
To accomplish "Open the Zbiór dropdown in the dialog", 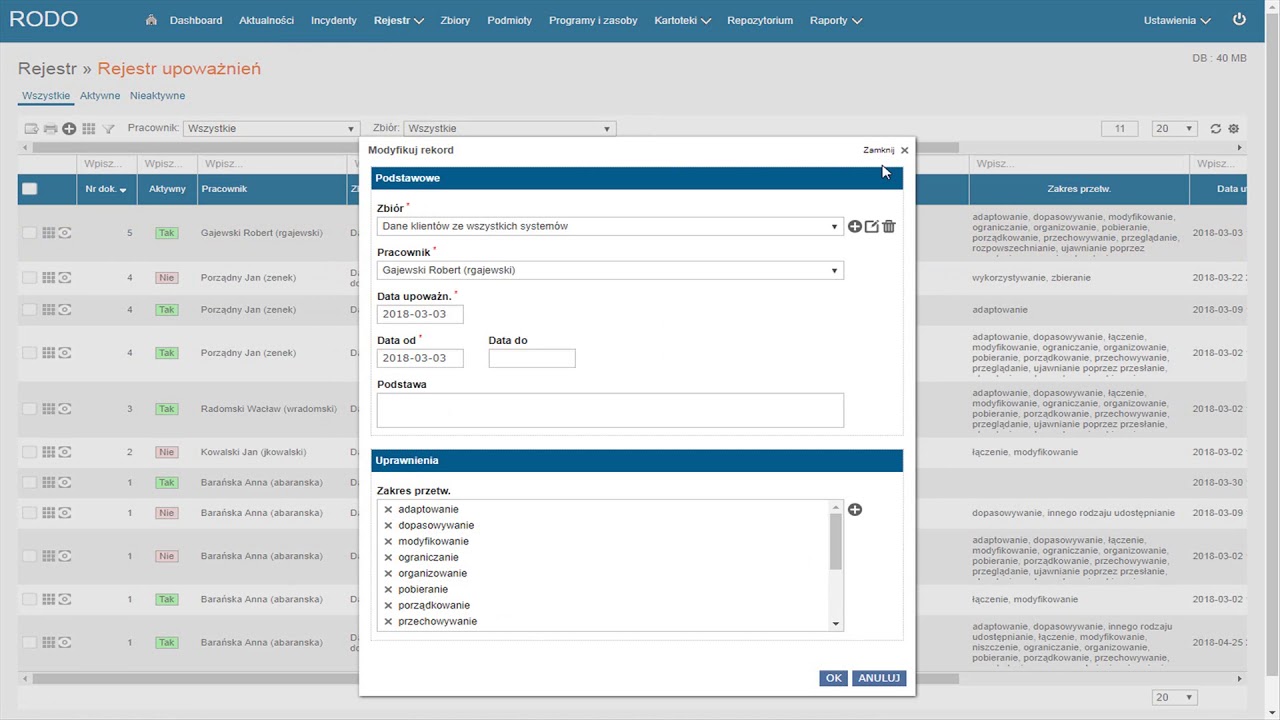I will (610, 227).
